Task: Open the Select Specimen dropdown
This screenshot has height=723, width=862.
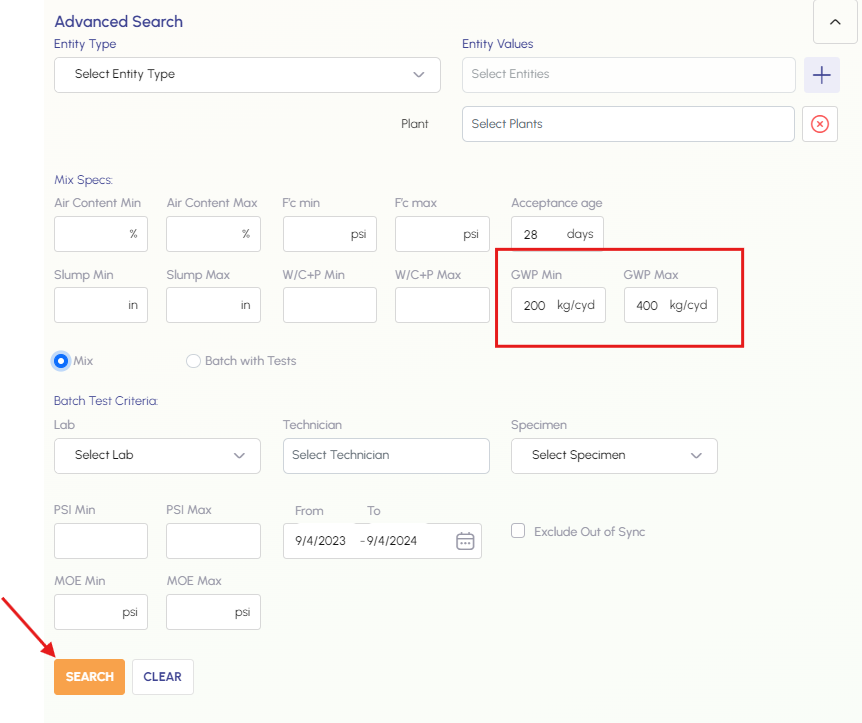Action: [614, 456]
